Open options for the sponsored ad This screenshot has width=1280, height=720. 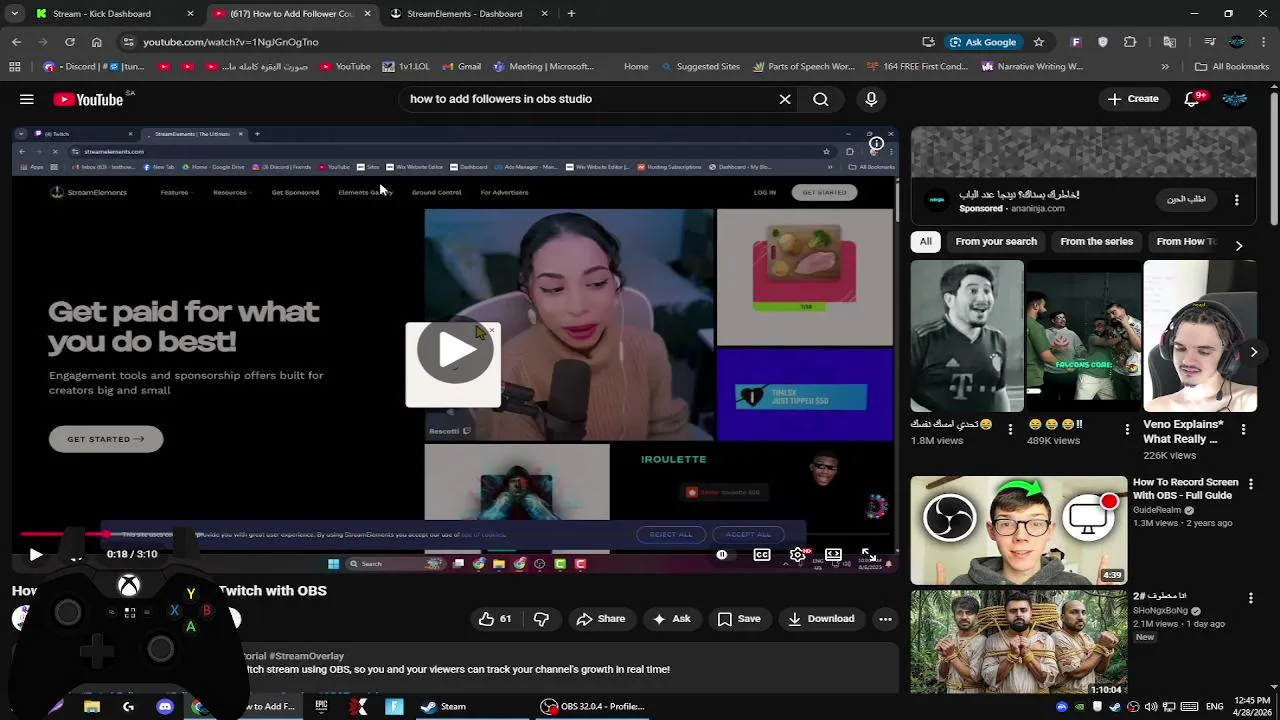(1237, 200)
